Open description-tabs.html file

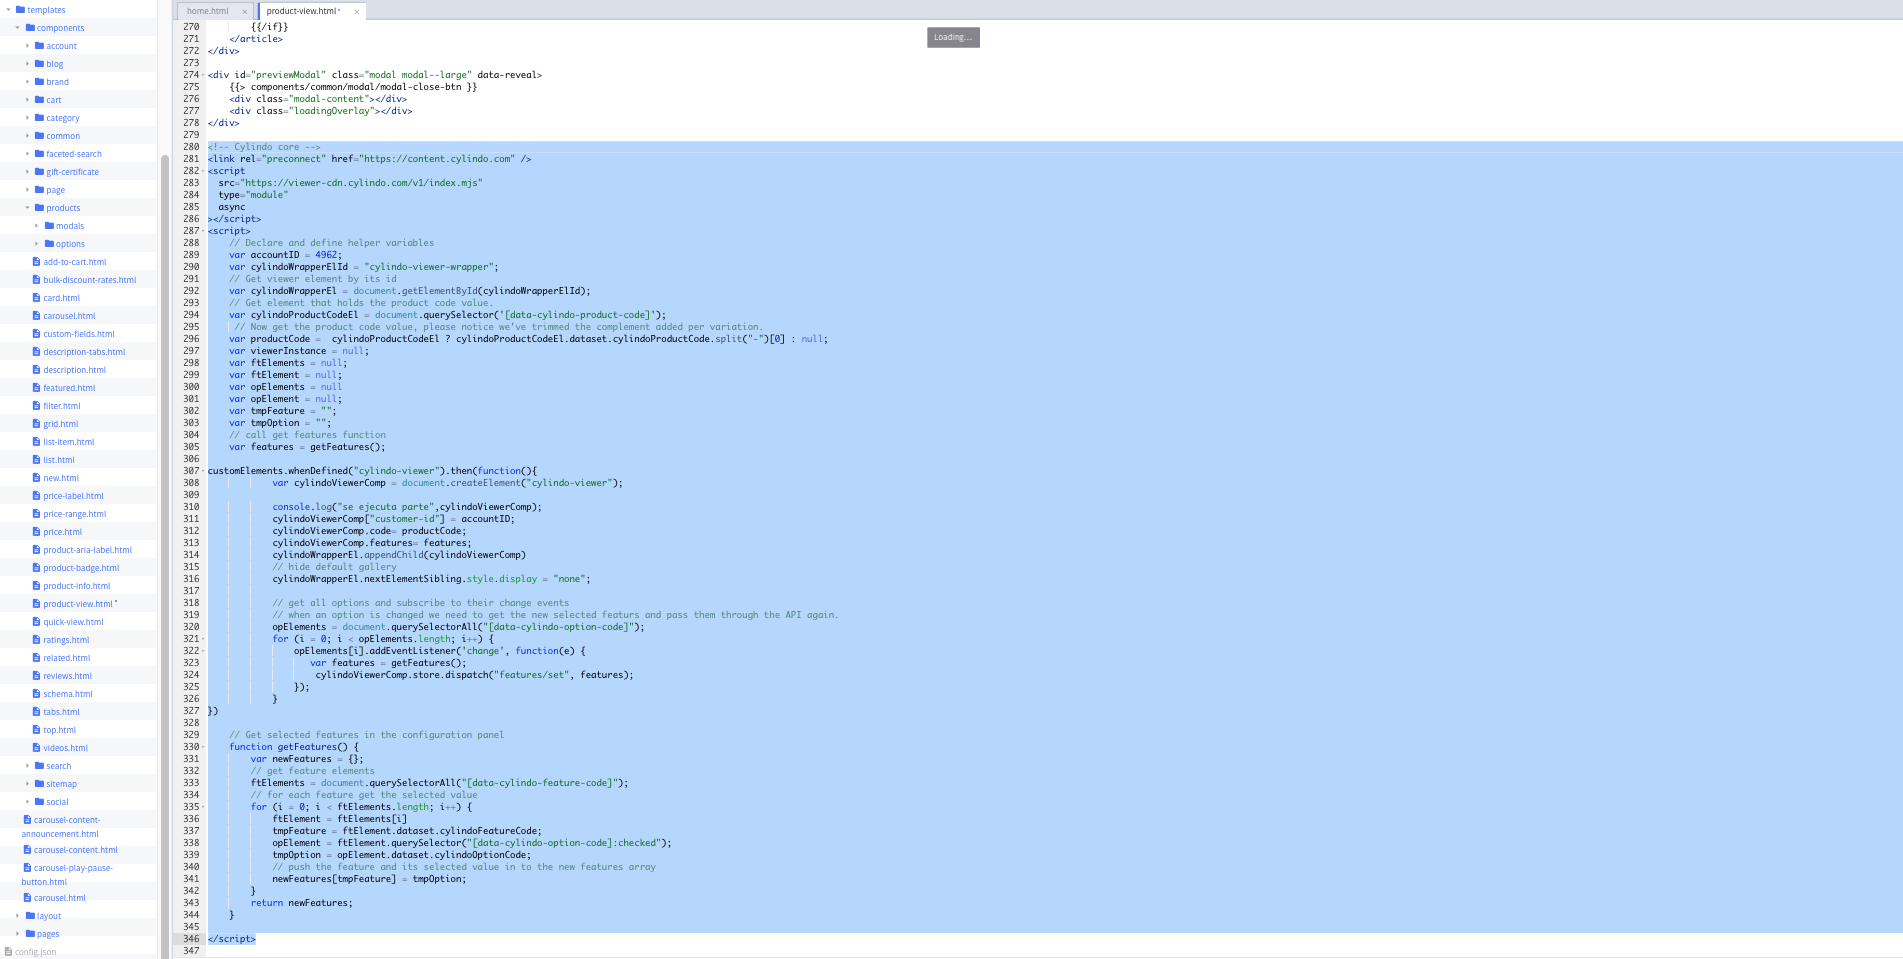point(84,352)
